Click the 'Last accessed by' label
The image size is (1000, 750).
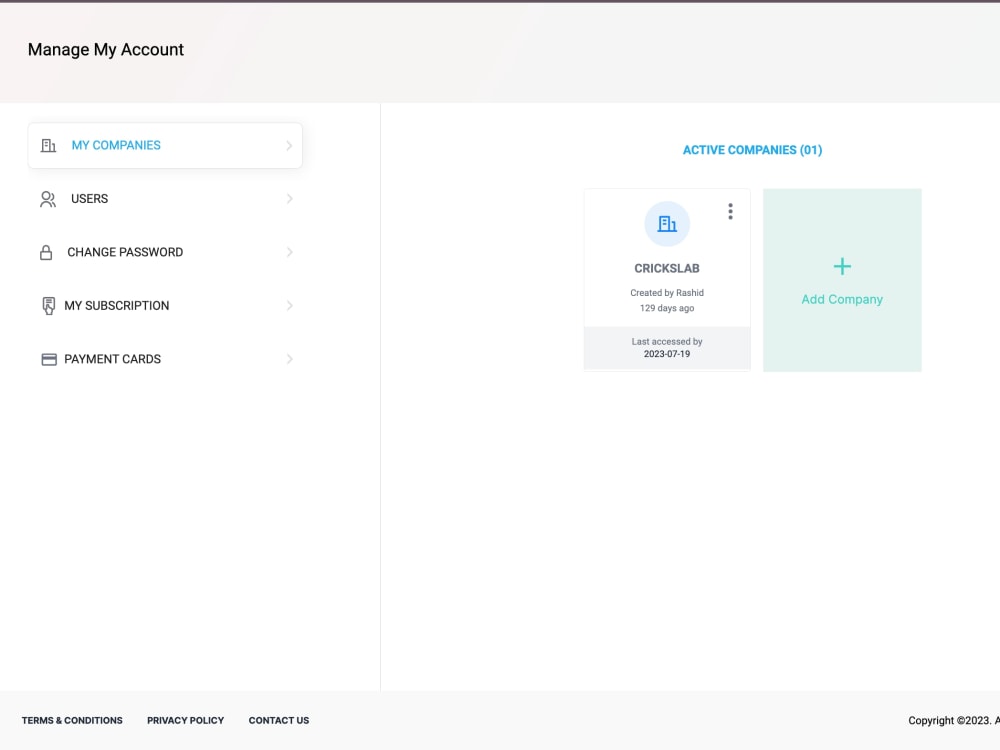click(667, 342)
